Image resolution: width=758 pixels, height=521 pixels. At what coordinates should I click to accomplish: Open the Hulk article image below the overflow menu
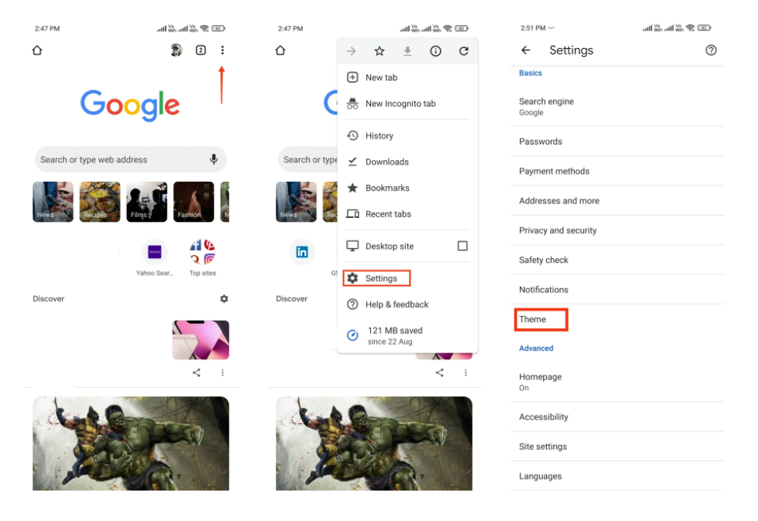click(x=374, y=443)
